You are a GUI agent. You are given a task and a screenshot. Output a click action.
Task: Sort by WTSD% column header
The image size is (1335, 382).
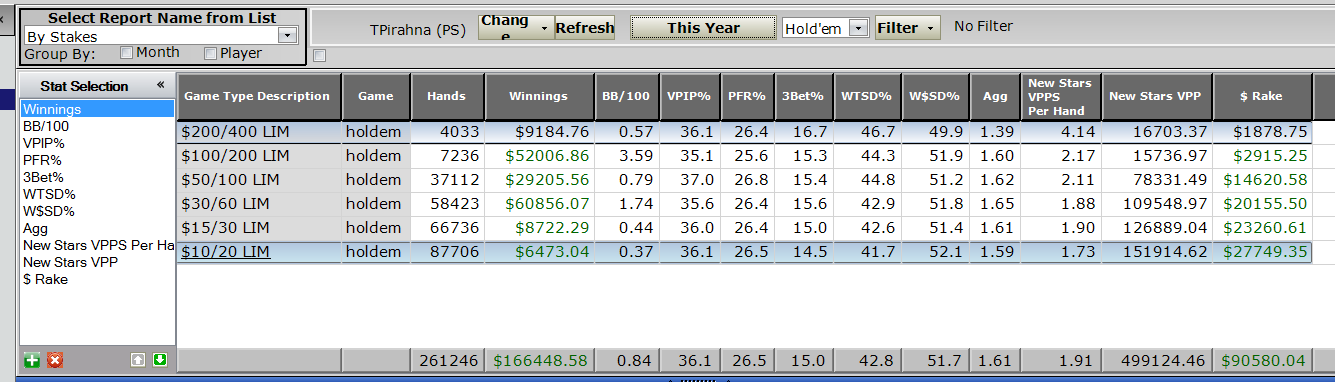(x=867, y=96)
